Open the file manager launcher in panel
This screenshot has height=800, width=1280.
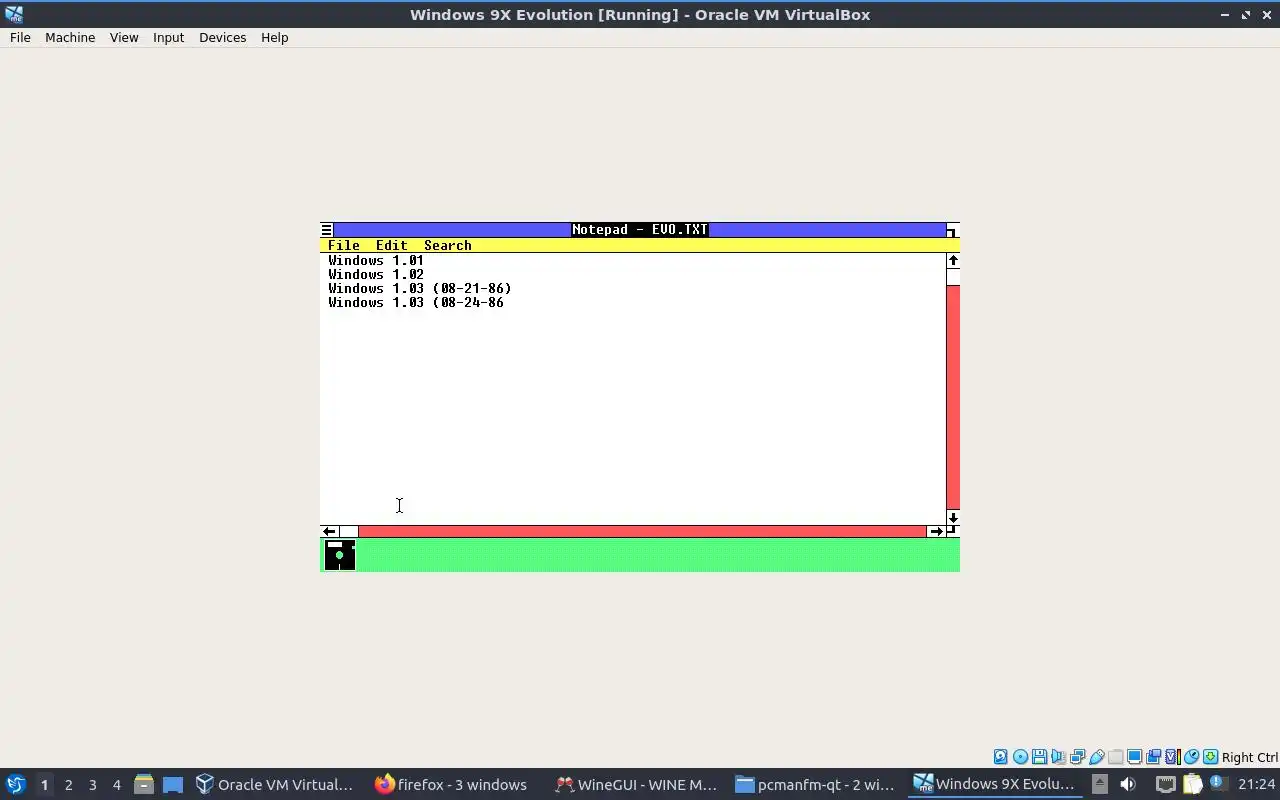[x=143, y=784]
